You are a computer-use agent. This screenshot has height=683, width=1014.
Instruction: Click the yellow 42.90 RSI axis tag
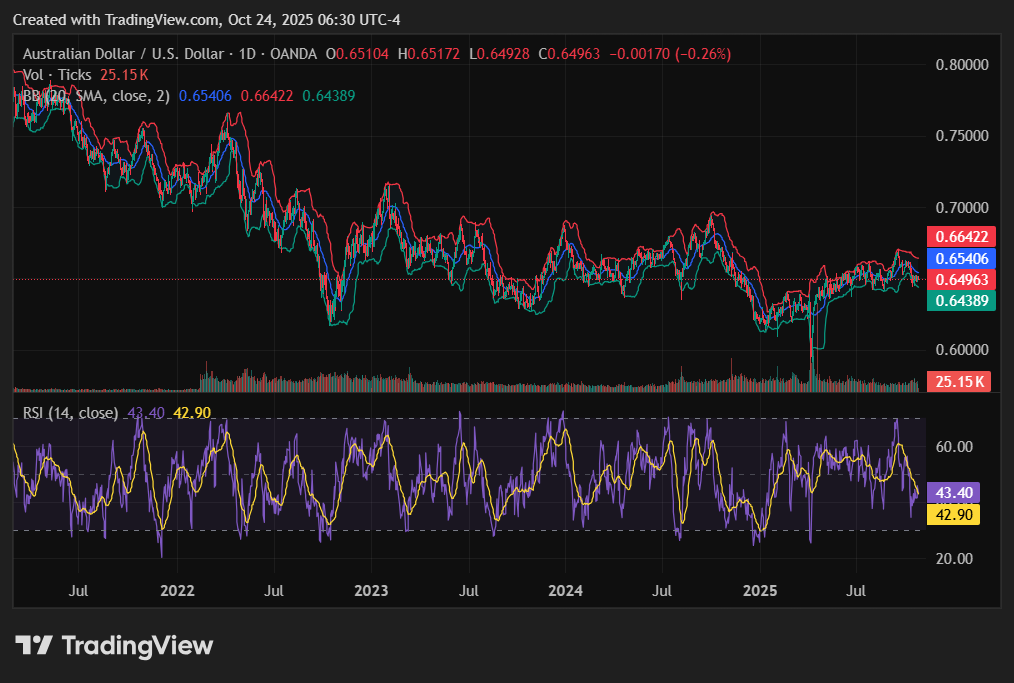click(x=953, y=514)
